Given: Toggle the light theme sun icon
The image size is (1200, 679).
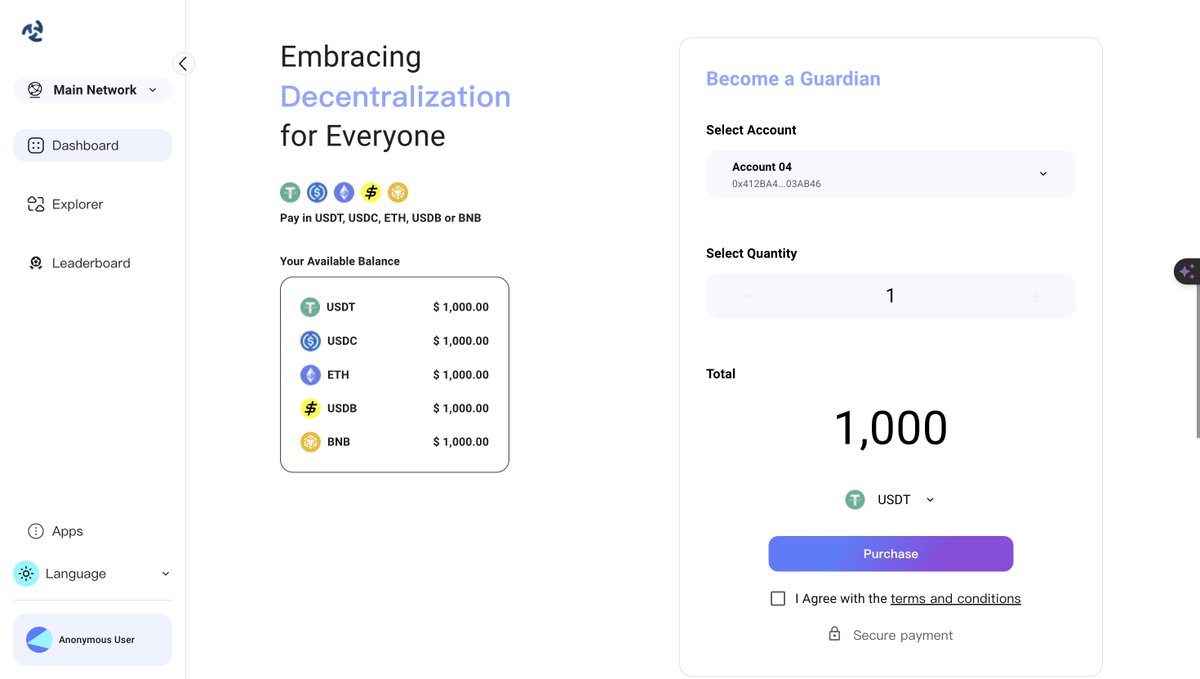Looking at the screenshot, I should (26, 574).
